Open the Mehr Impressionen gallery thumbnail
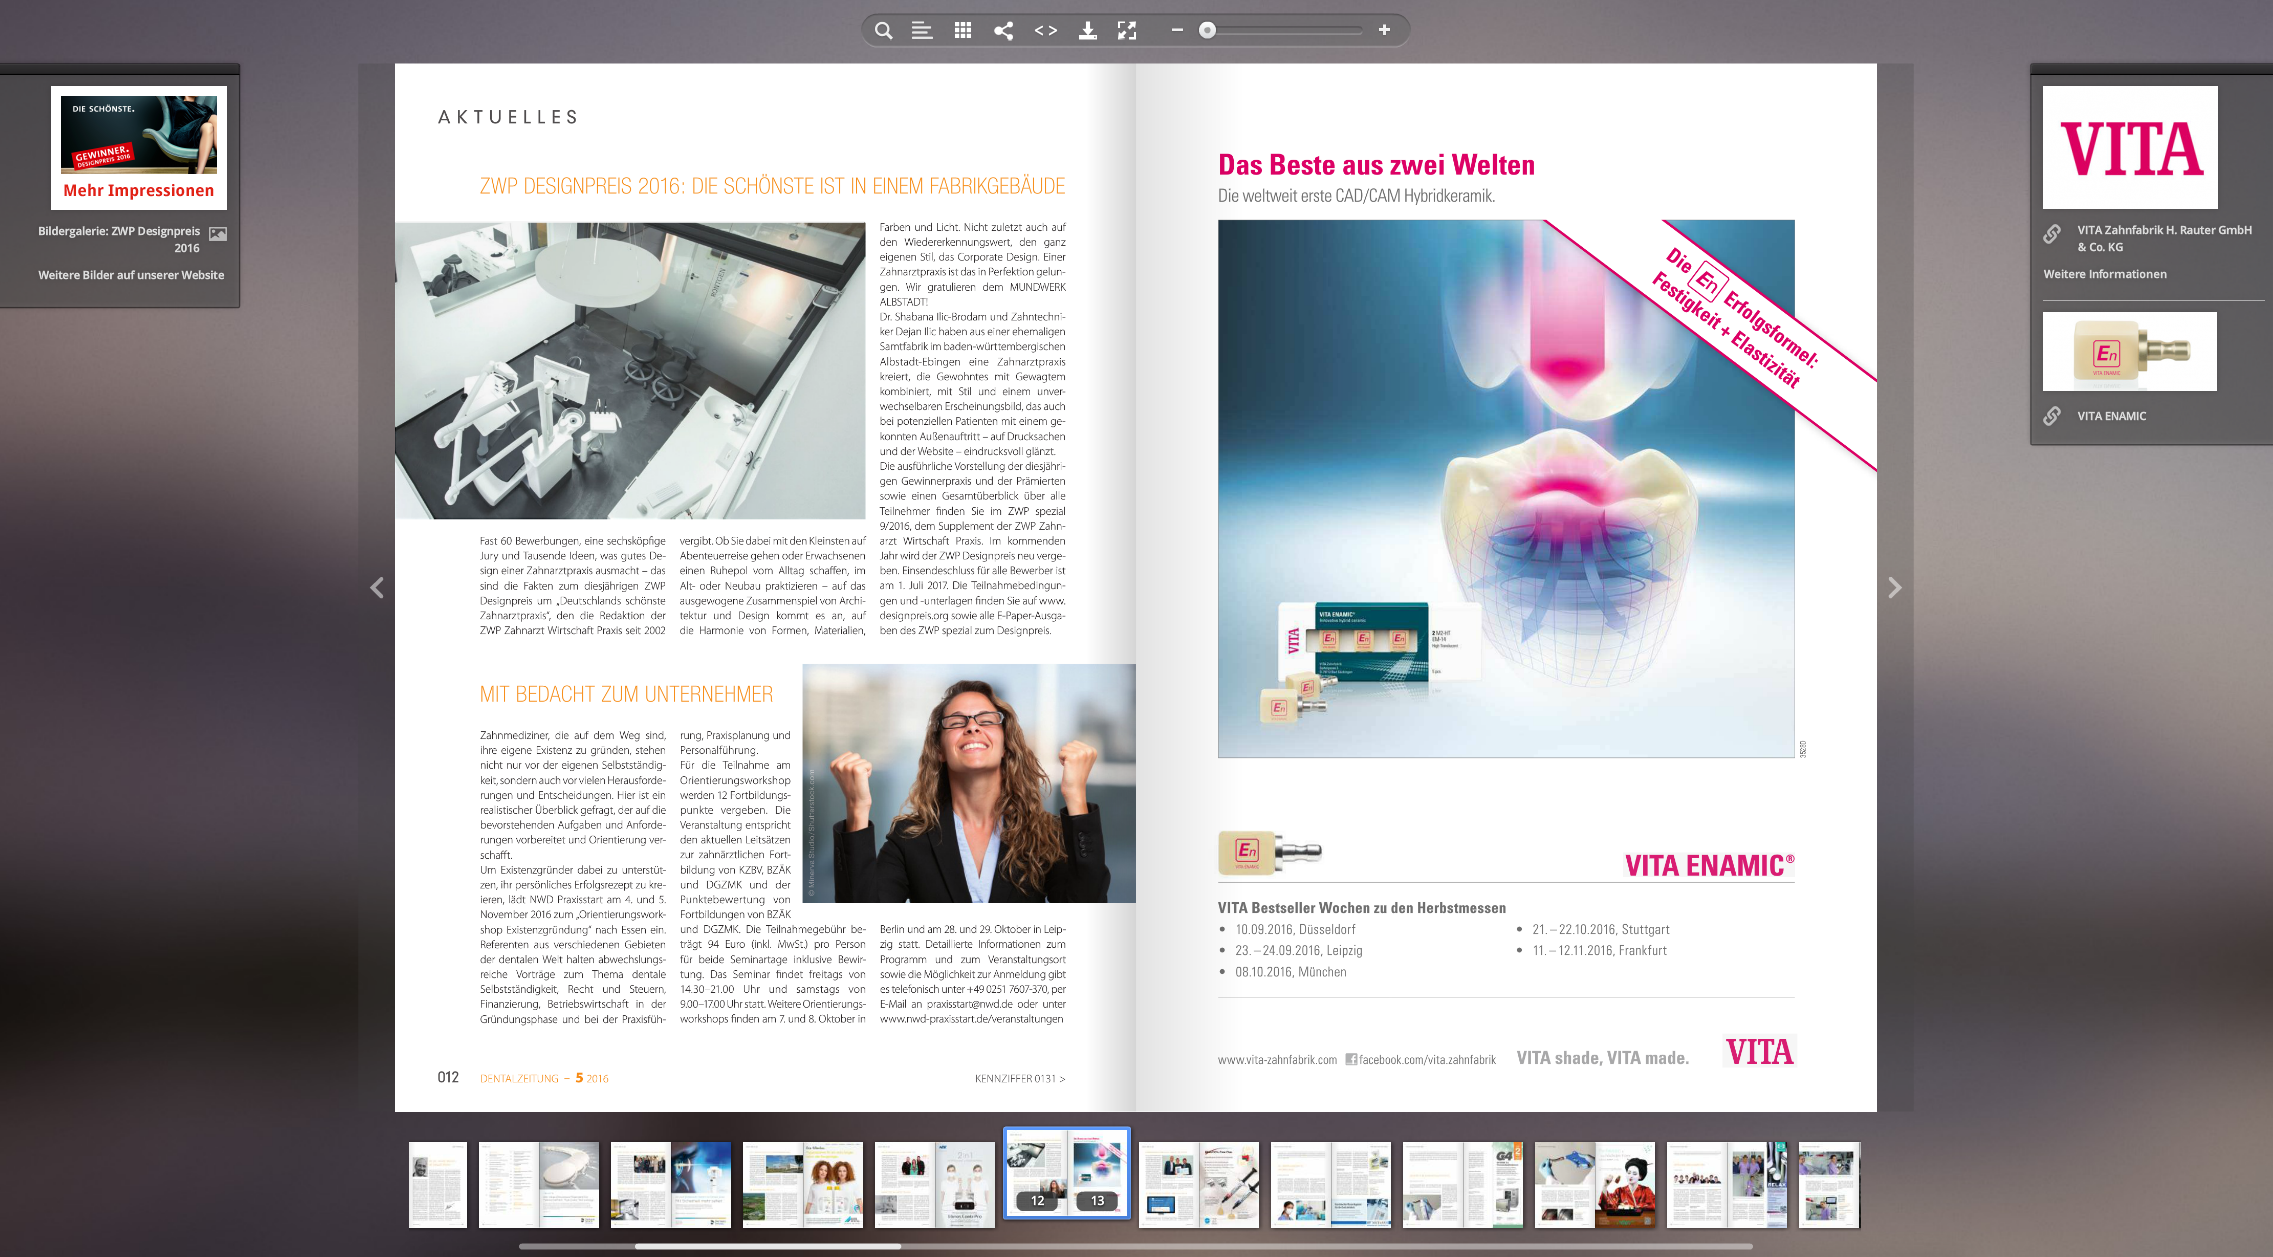The image size is (2273, 1257). pos(139,147)
